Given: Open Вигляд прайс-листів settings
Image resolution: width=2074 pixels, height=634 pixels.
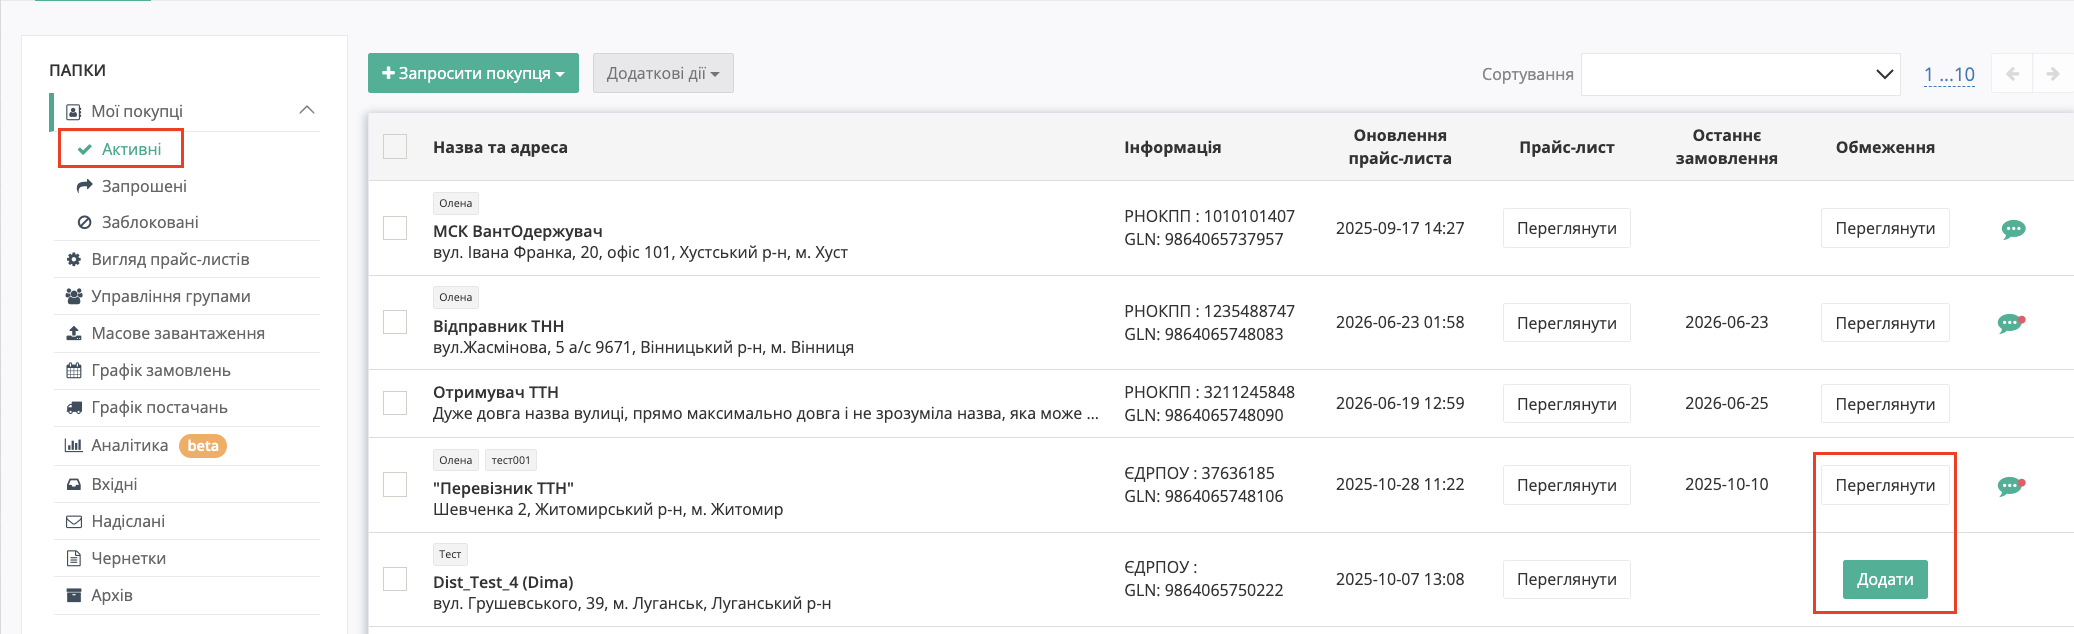Looking at the screenshot, I should (158, 259).
